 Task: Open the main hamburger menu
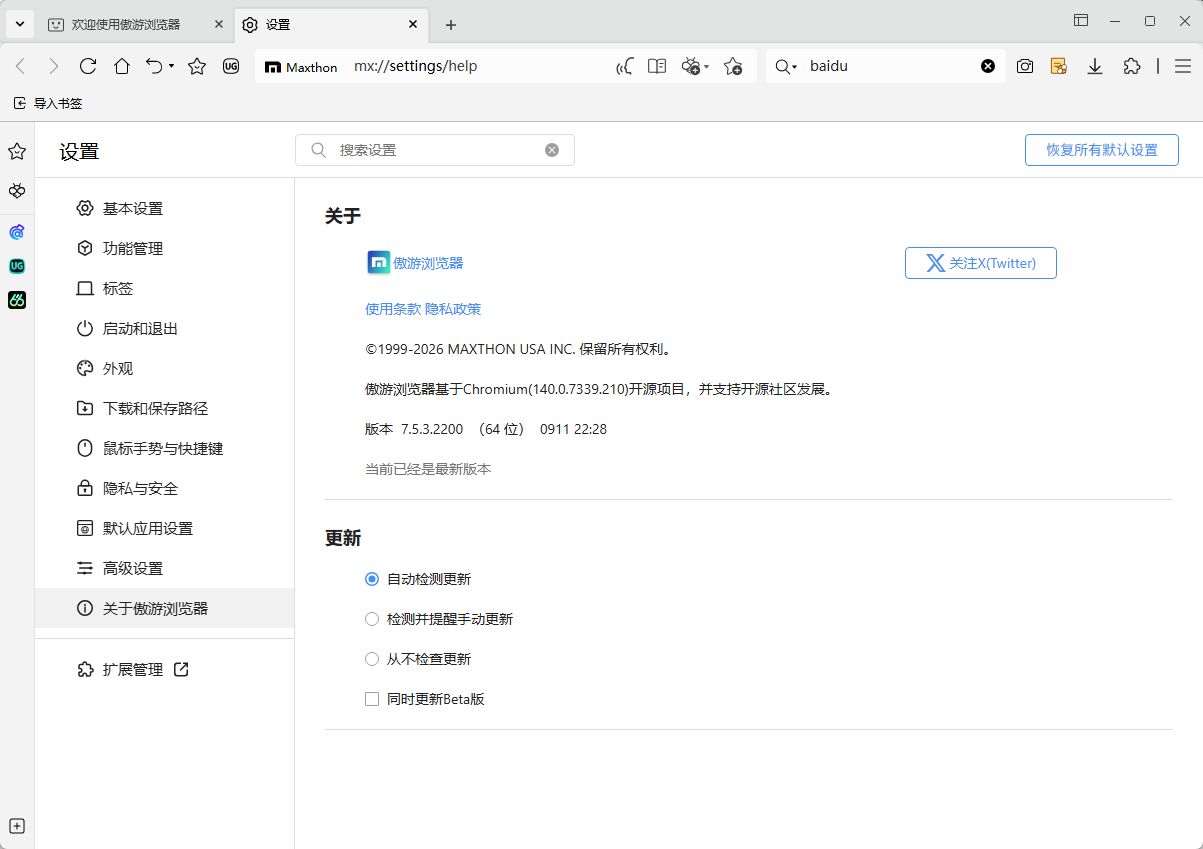pos(1183,66)
